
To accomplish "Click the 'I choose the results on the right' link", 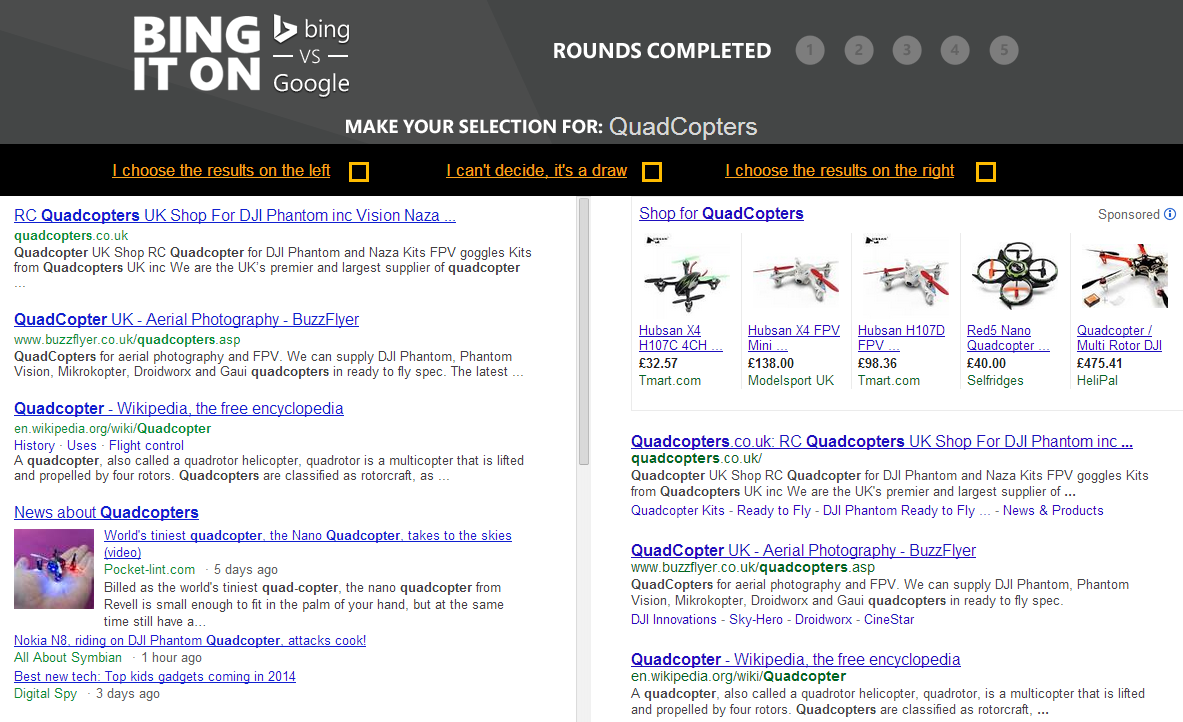I will [x=840, y=171].
